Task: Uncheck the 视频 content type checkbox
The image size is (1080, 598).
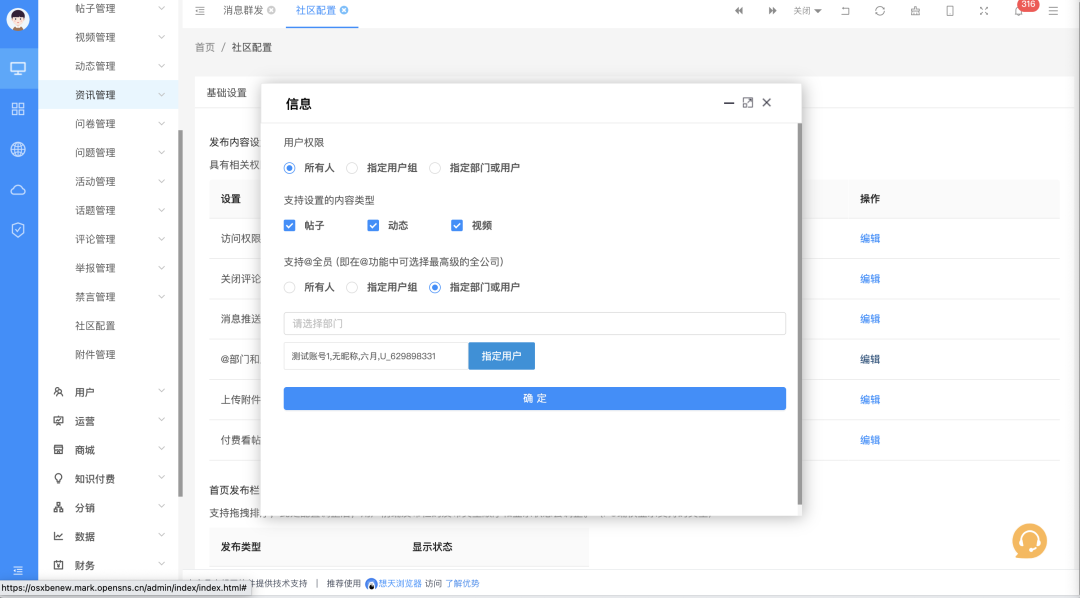Action: tap(457, 225)
